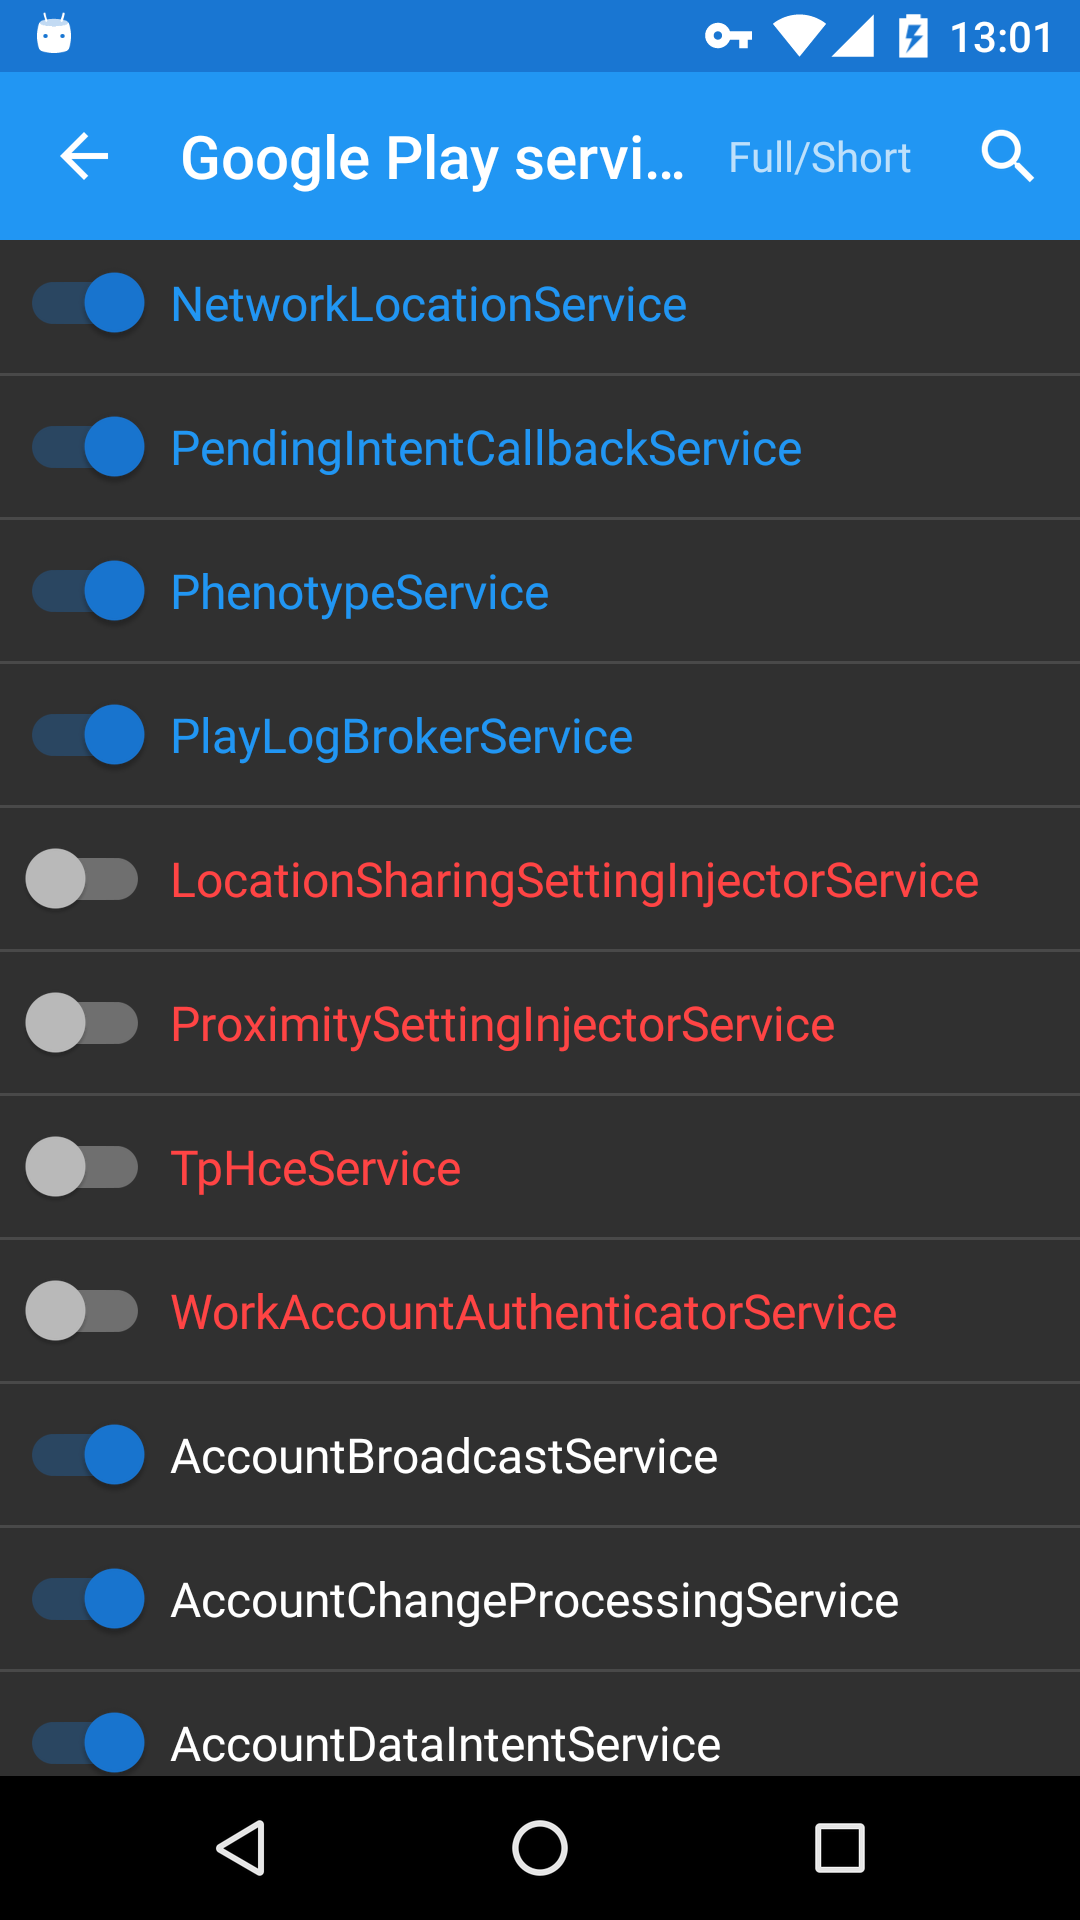Open recent apps square button
The width and height of the screenshot is (1080, 1920).
840,1847
